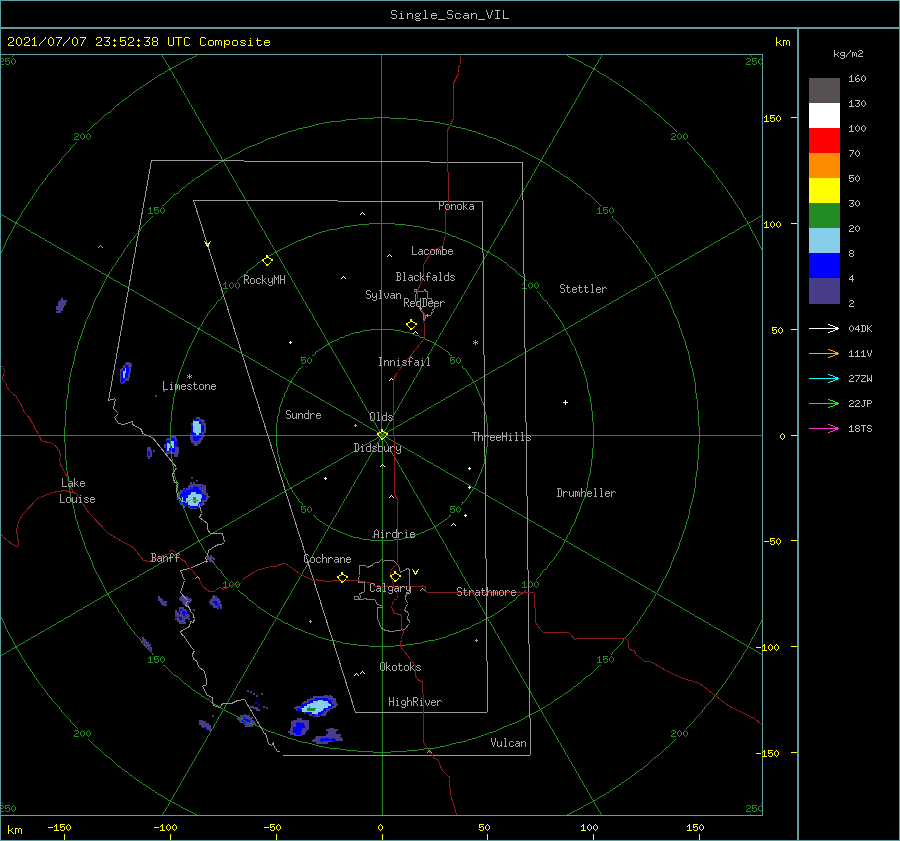Click the Sylvan label

coord(383,295)
